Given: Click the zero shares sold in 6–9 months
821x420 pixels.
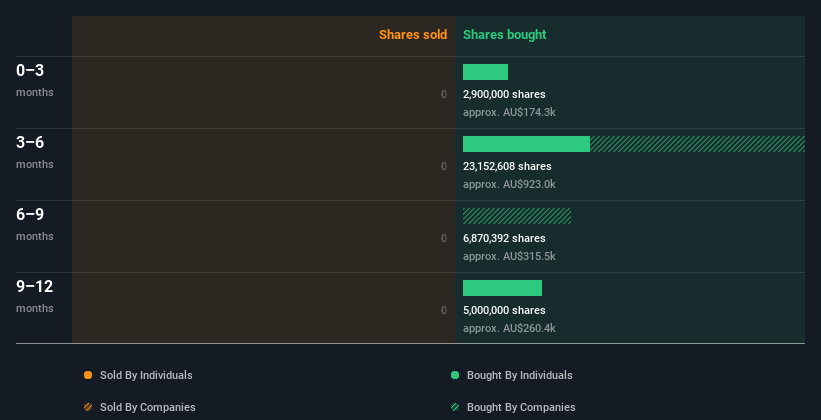Looking at the screenshot, I should coord(444,238).
